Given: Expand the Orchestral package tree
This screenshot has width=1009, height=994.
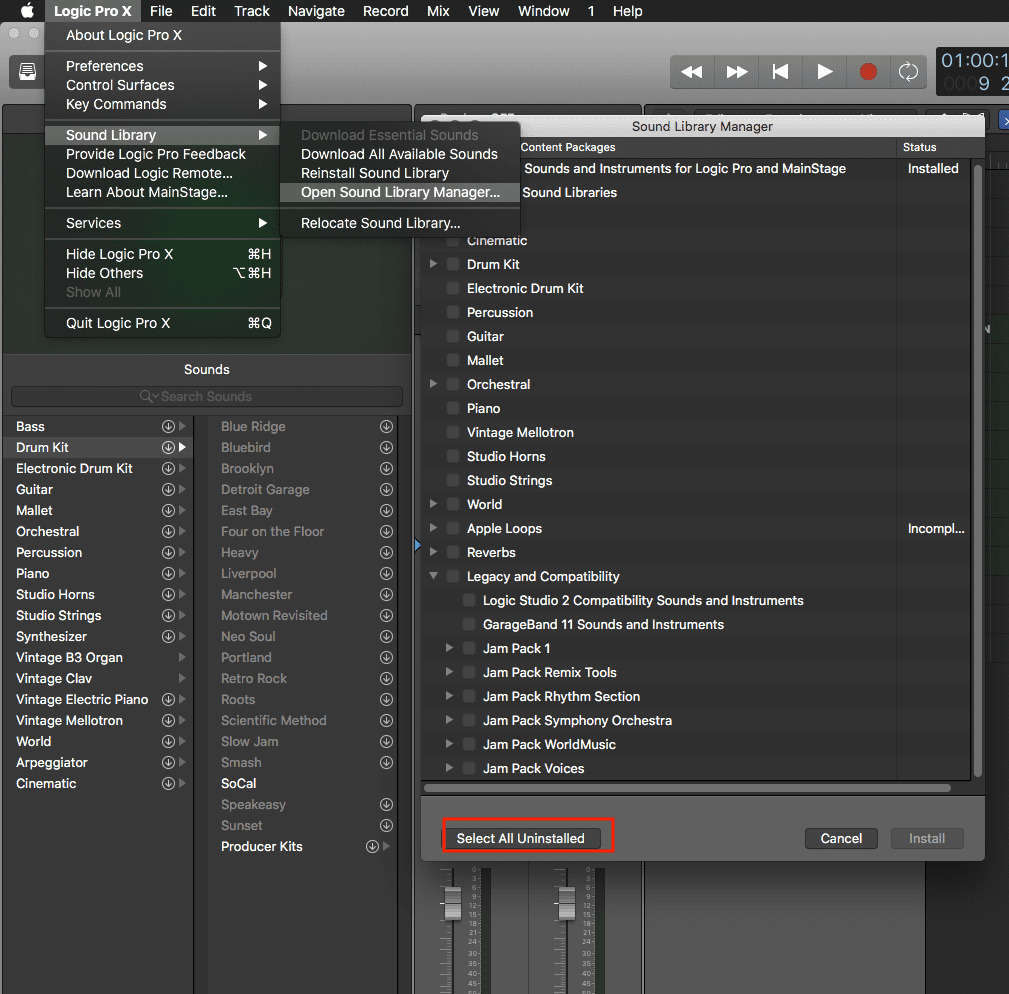Looking at the screenshot, I should pos(433,383).
